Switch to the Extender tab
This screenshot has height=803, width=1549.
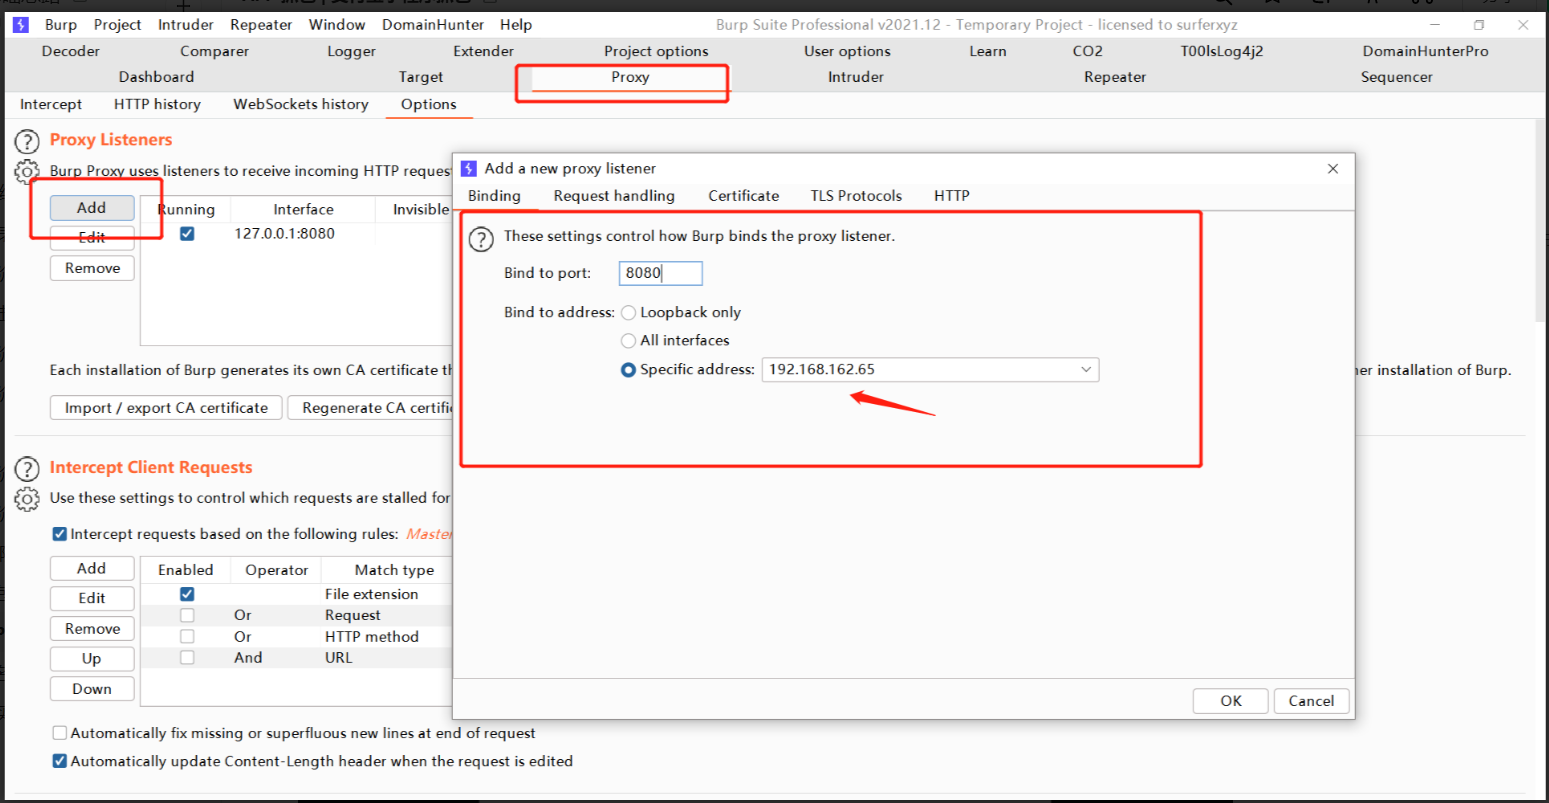(x=483, y=51)
